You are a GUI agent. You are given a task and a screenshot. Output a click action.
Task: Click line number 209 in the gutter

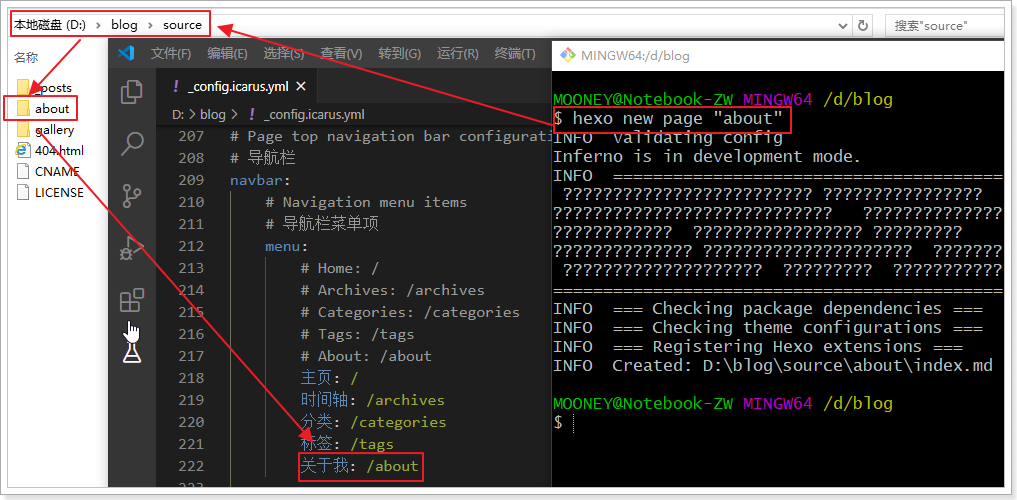(191, 180)
